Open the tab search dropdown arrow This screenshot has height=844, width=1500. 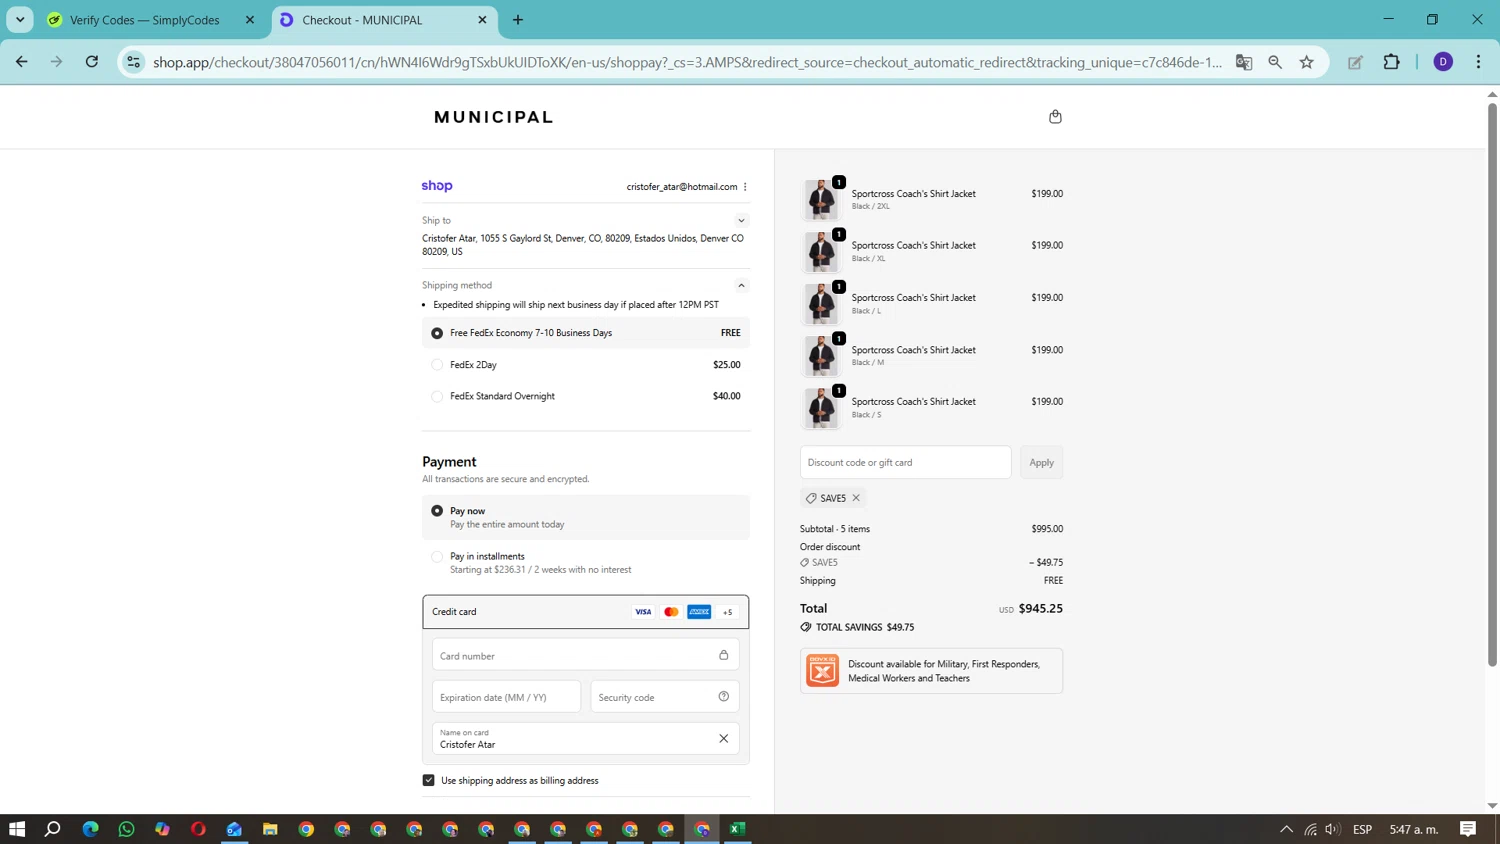click(20, 20)
